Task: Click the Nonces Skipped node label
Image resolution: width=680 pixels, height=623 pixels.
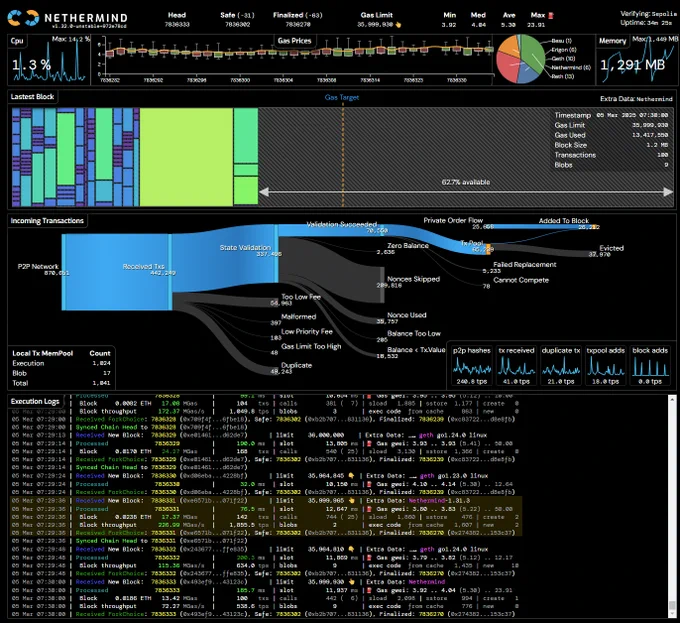Action: pos(413,279)
